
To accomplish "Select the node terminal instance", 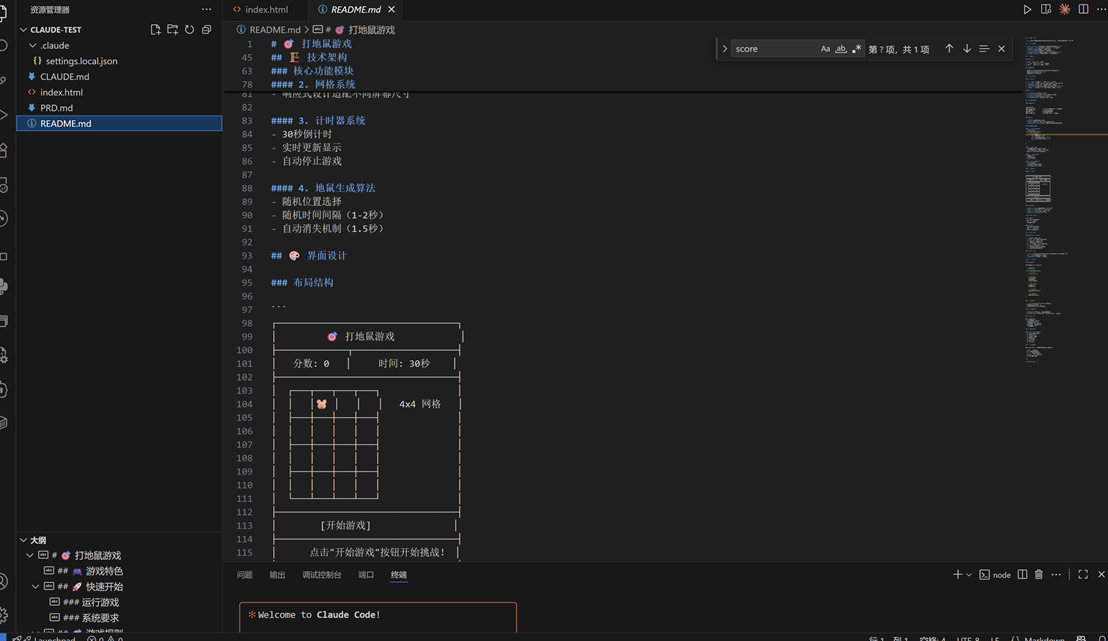I will tap(995, 575).
